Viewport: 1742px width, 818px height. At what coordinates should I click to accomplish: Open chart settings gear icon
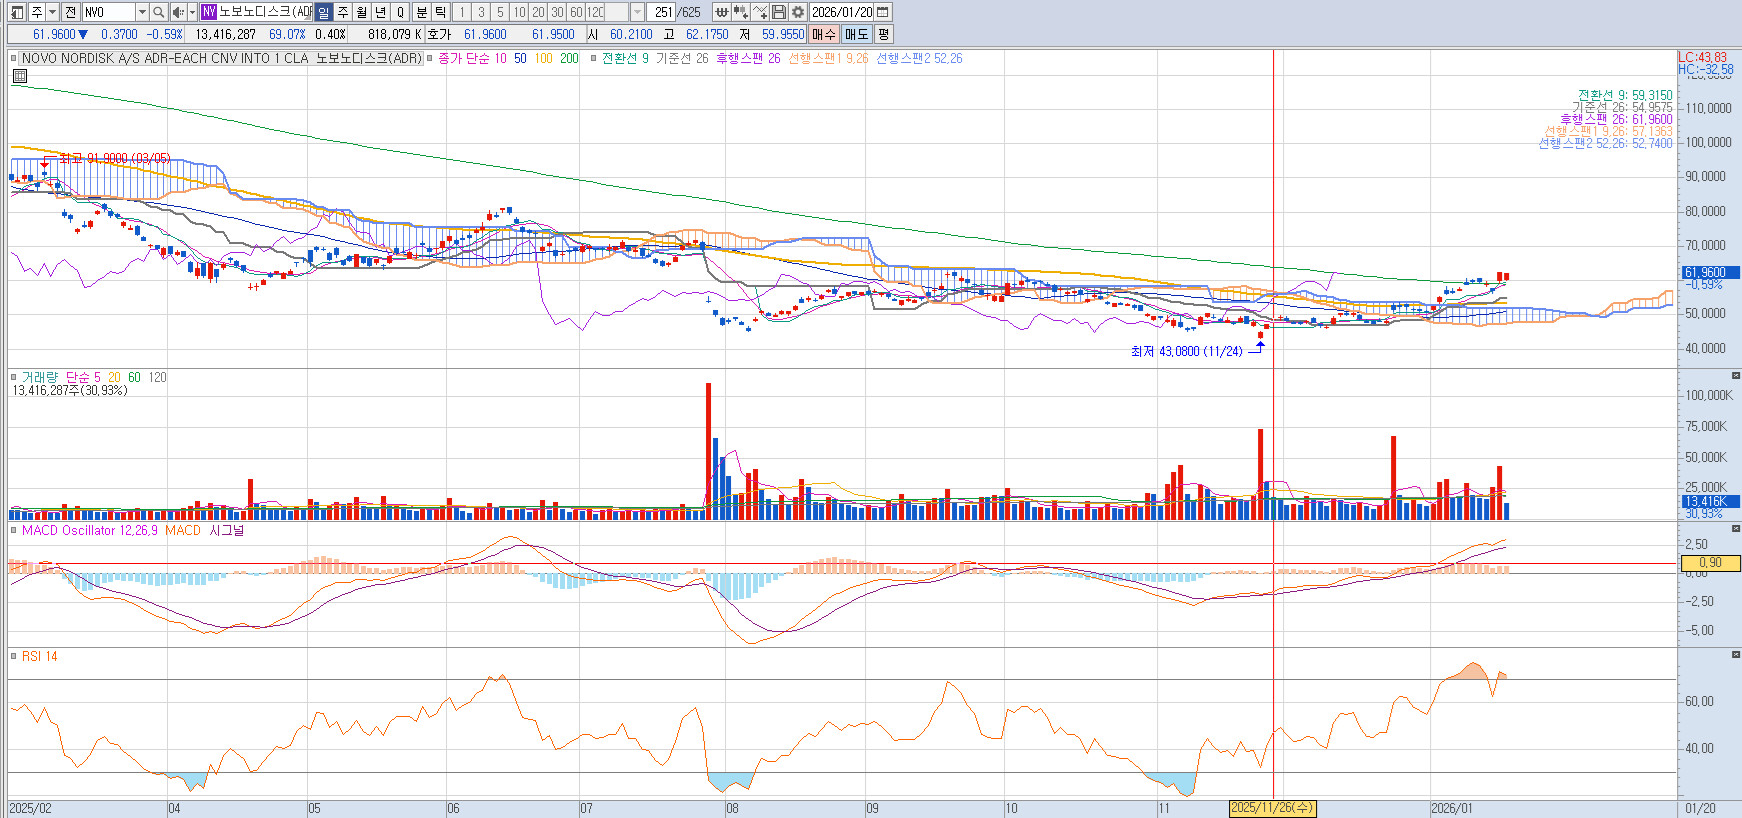(x=797, y=12)
